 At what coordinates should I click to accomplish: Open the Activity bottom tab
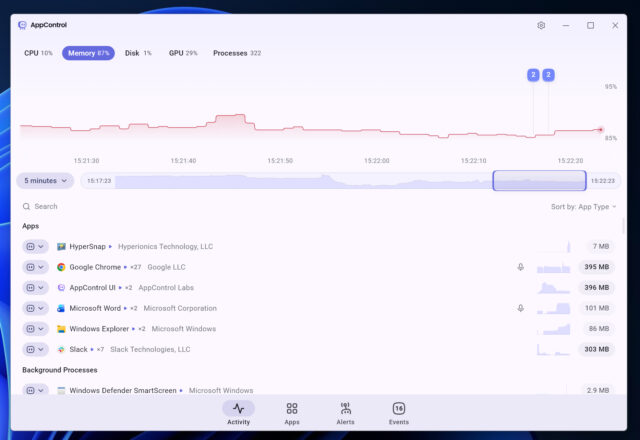239,413
